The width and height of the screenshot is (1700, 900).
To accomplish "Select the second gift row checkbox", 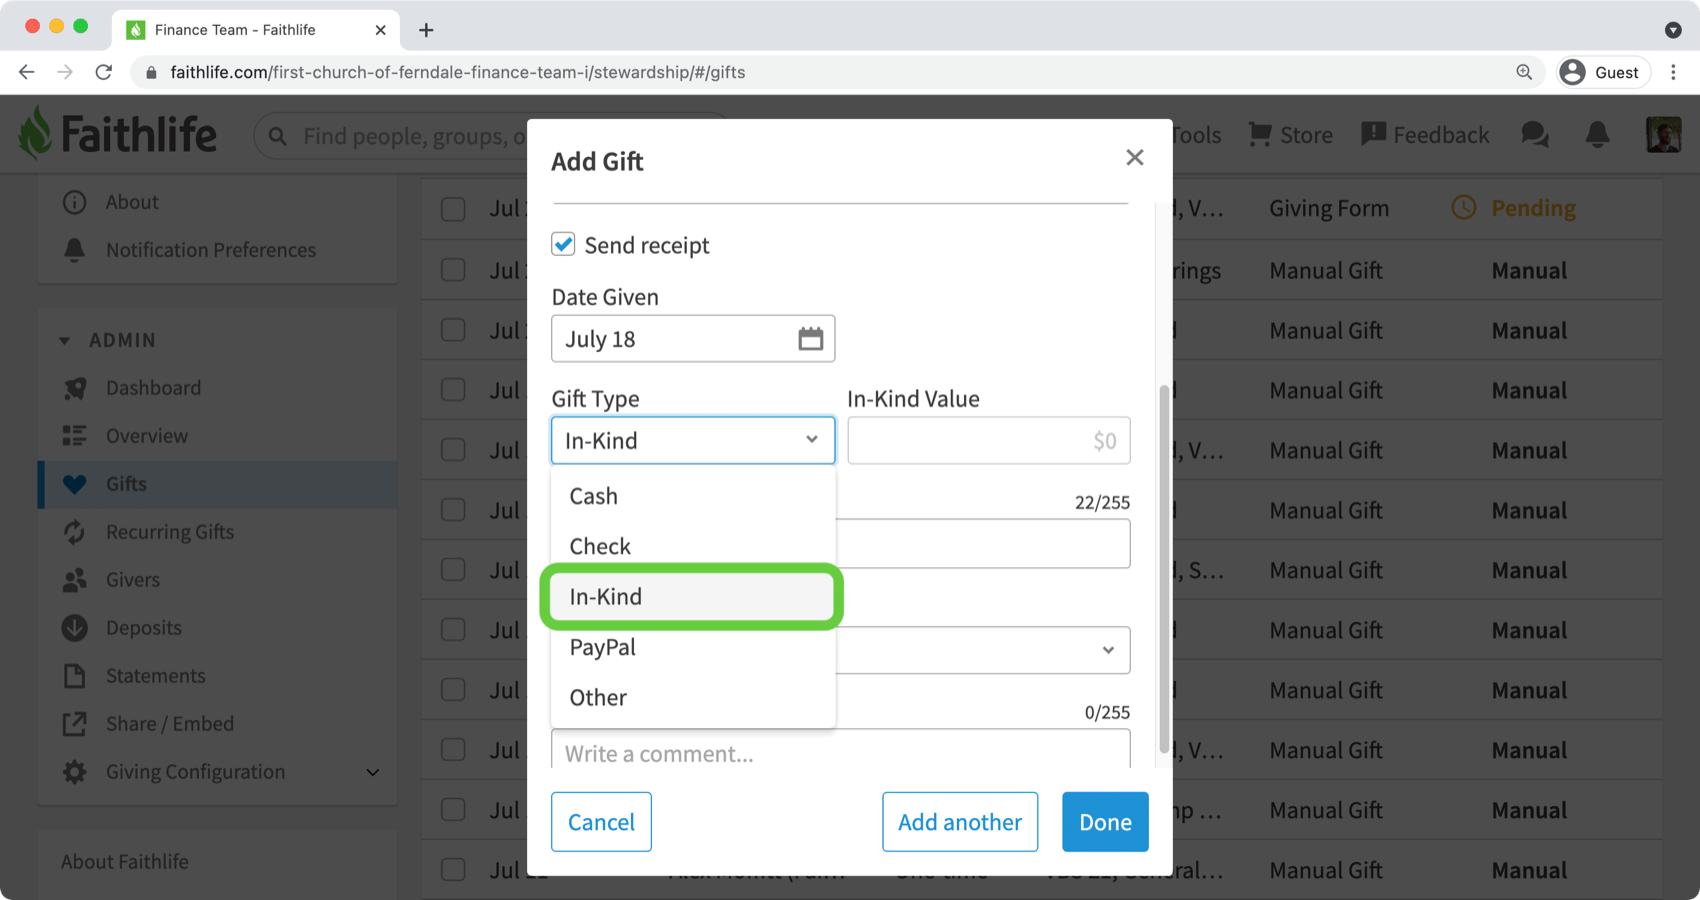I will [x=453, y=270].
